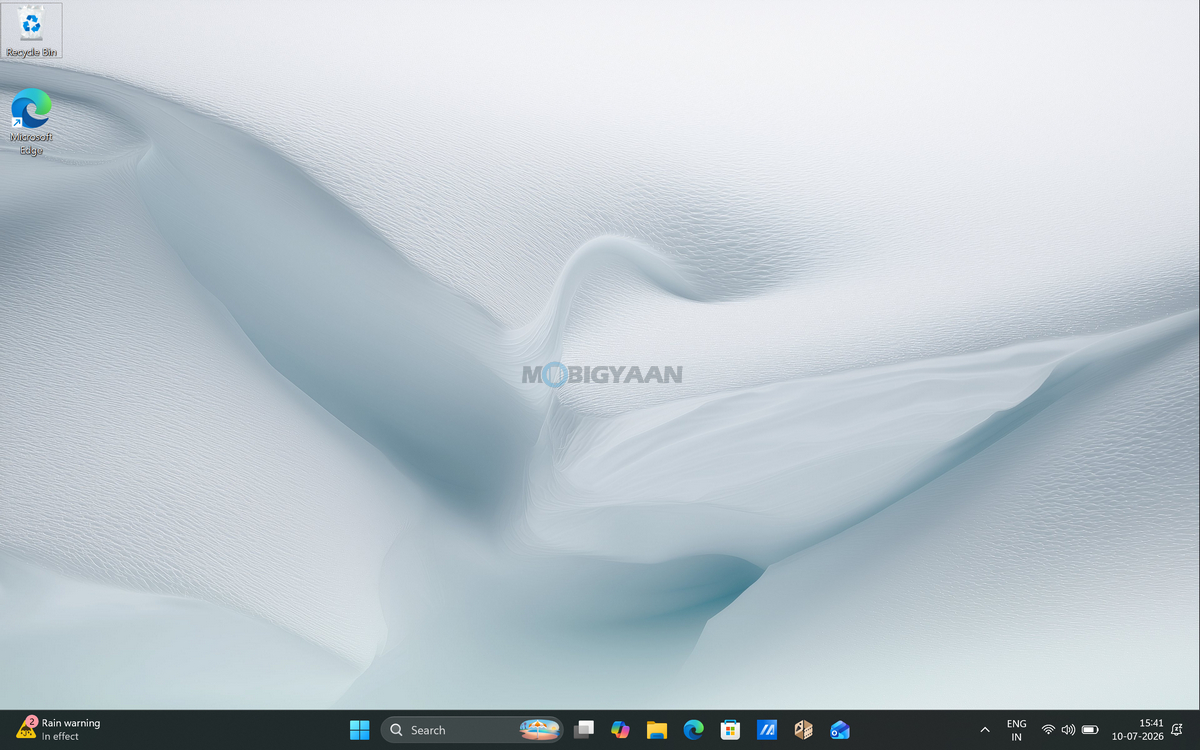The height and width of the screenshot is (750, 1200).
Task: Launch Microsoft Edge from the taskbar
Action: pos(694,730)
